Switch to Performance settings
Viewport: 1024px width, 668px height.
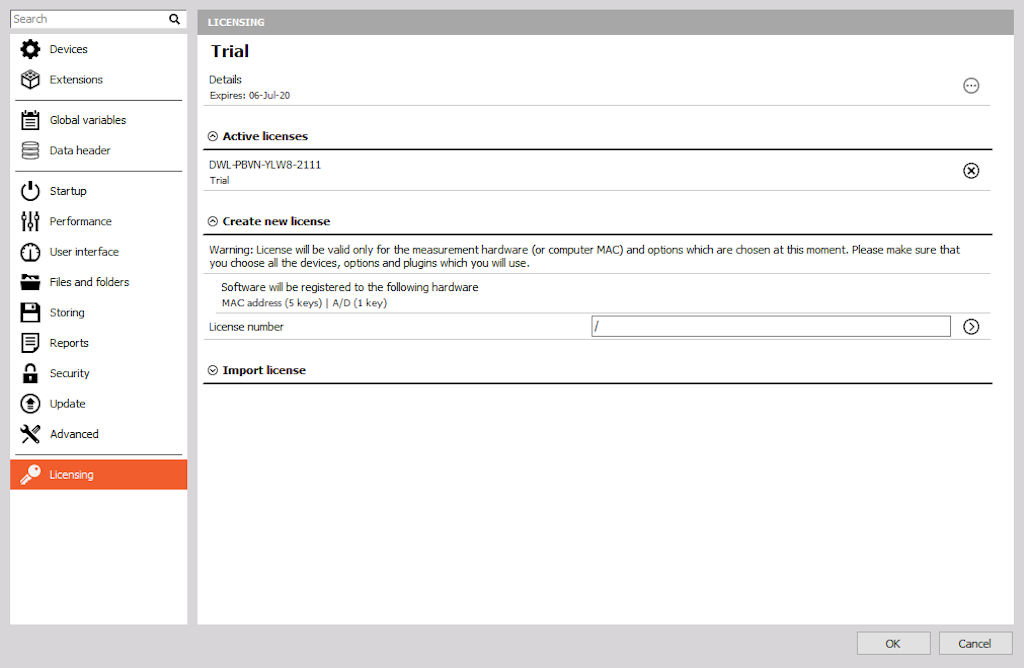tap(81, 221)
